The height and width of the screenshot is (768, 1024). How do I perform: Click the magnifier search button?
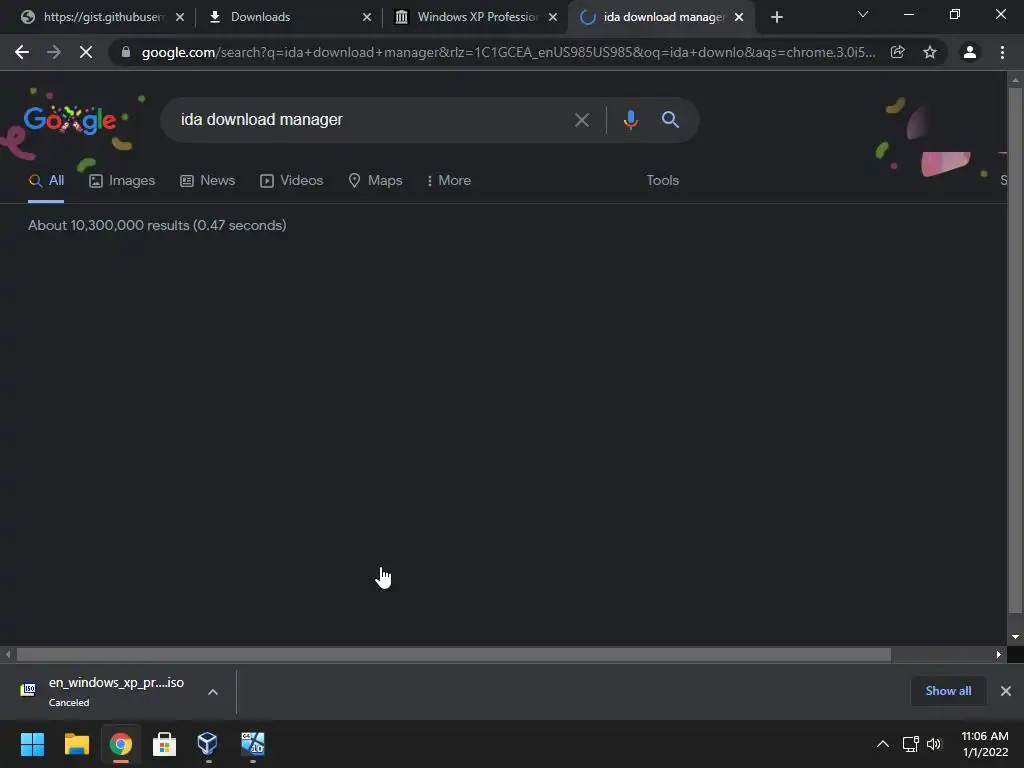click(671, 120)
